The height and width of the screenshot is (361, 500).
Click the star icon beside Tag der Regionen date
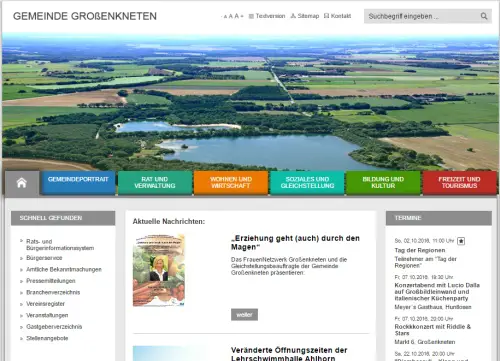click(x=461, y=241)
